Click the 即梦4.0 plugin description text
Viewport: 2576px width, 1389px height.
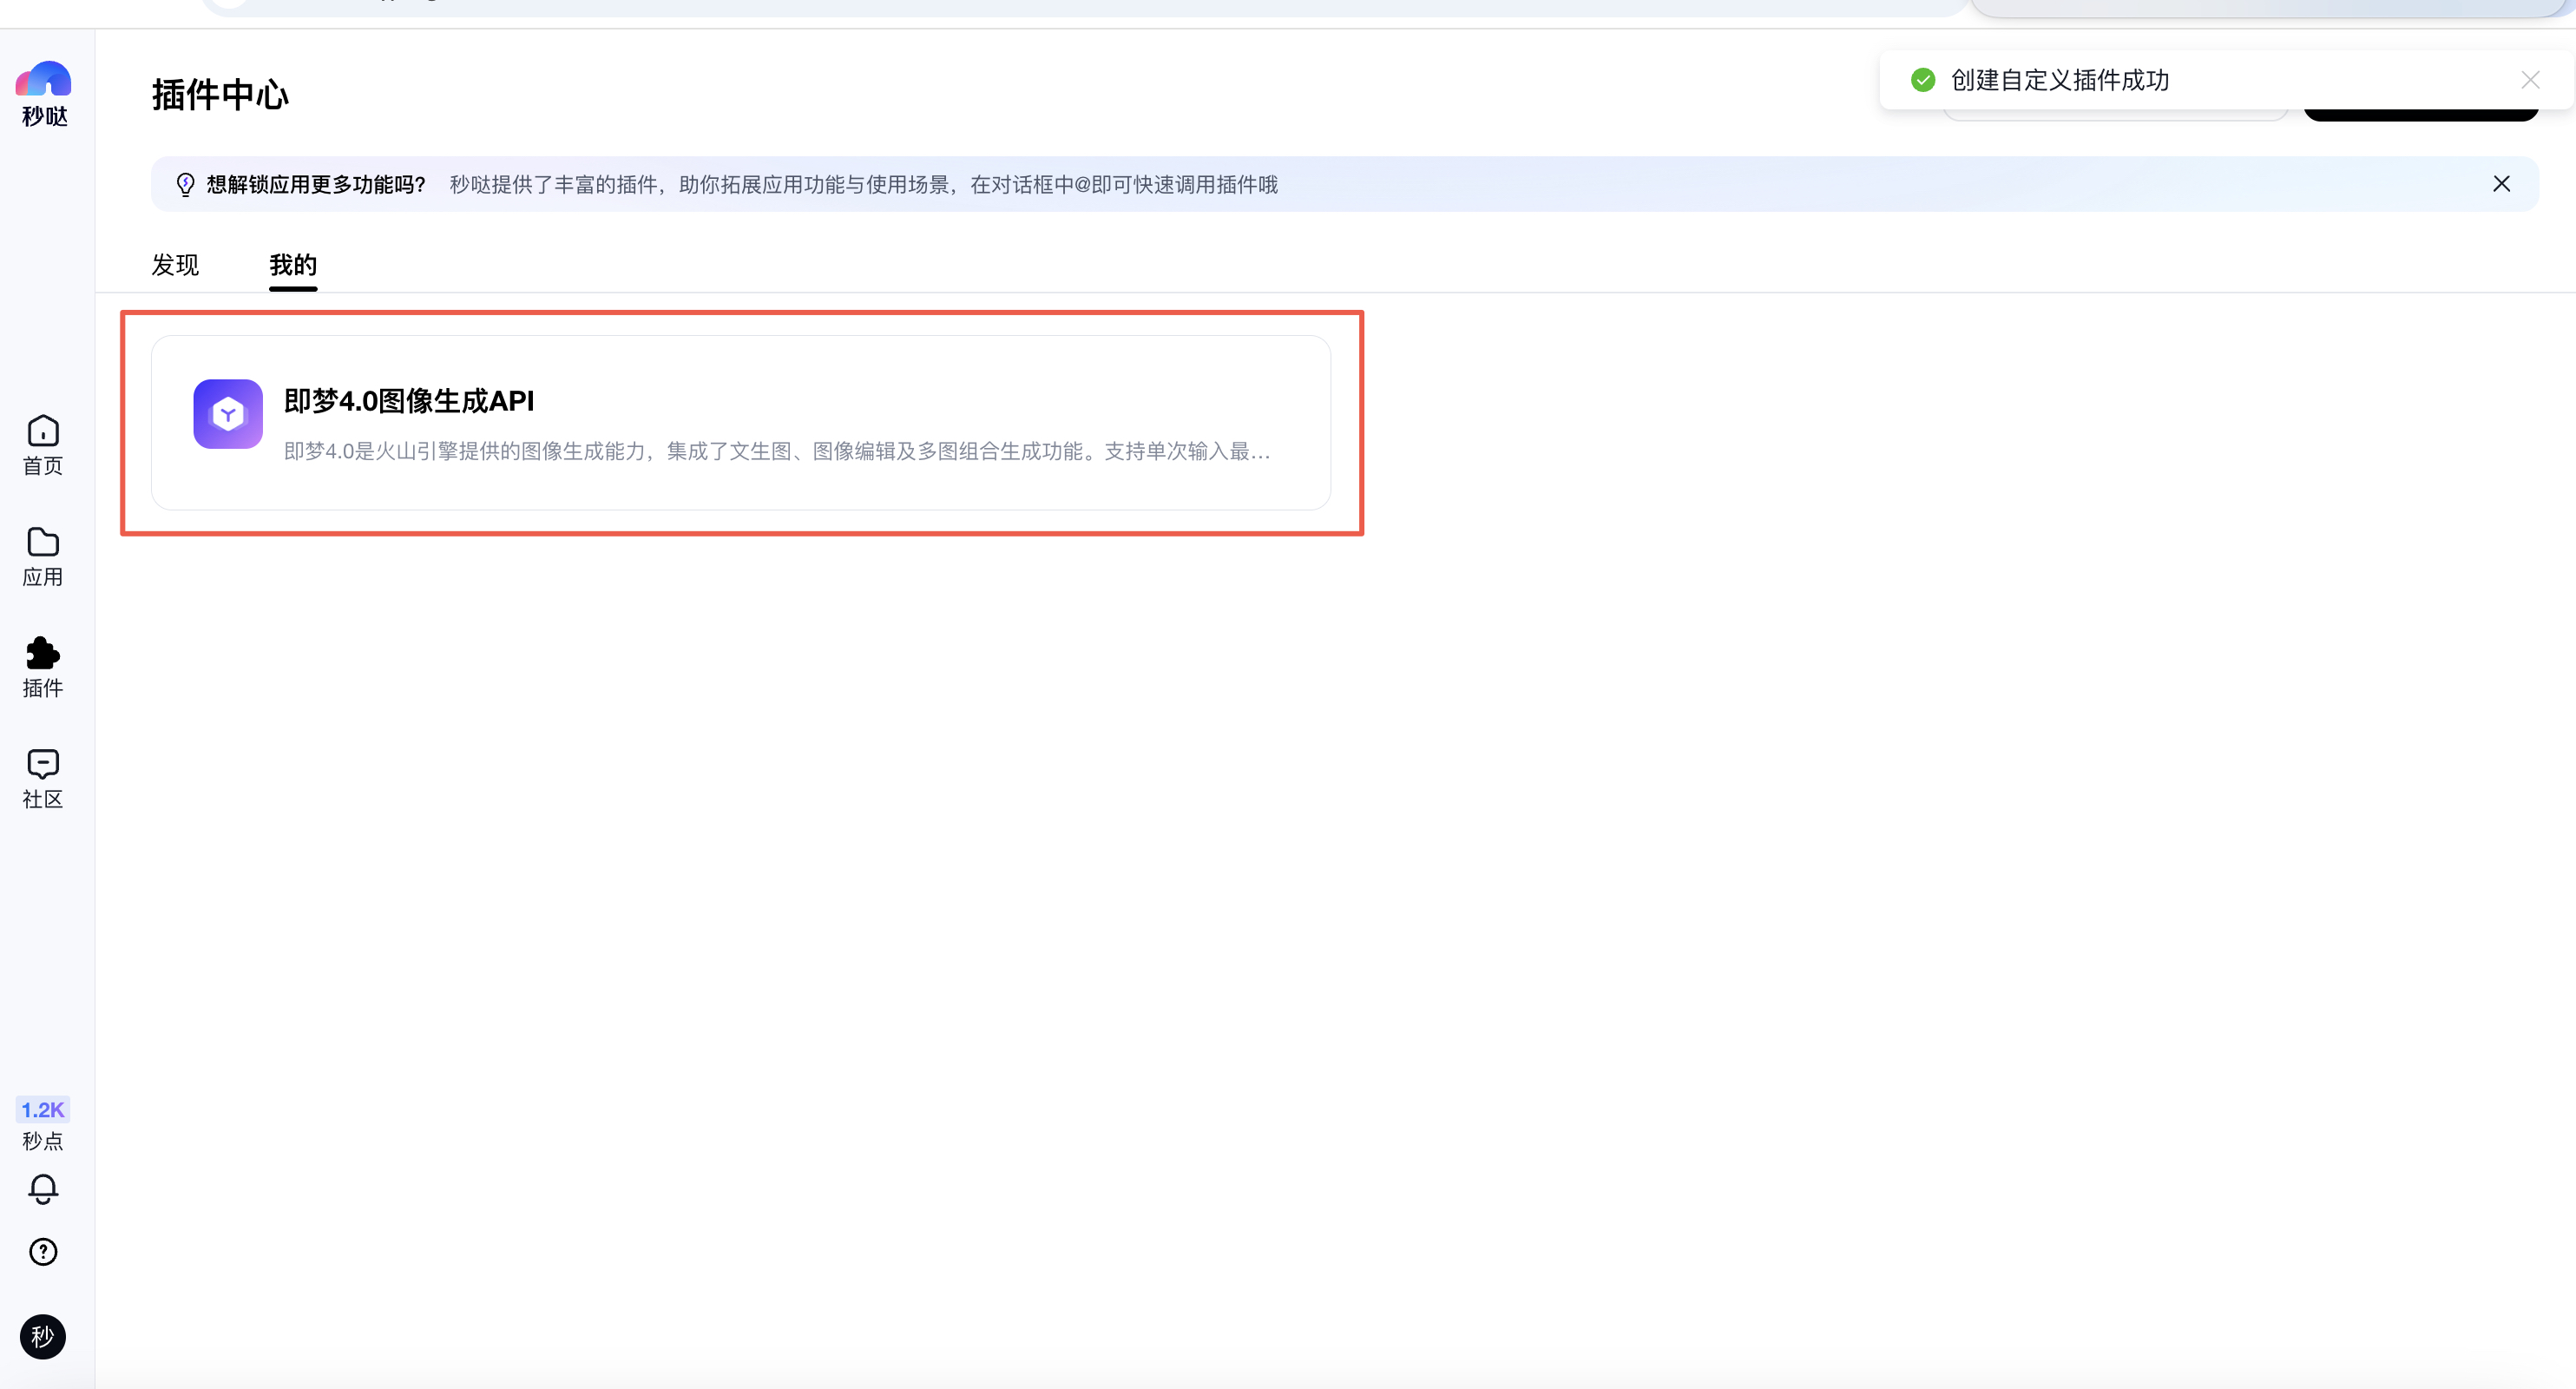tap(776, 452)
